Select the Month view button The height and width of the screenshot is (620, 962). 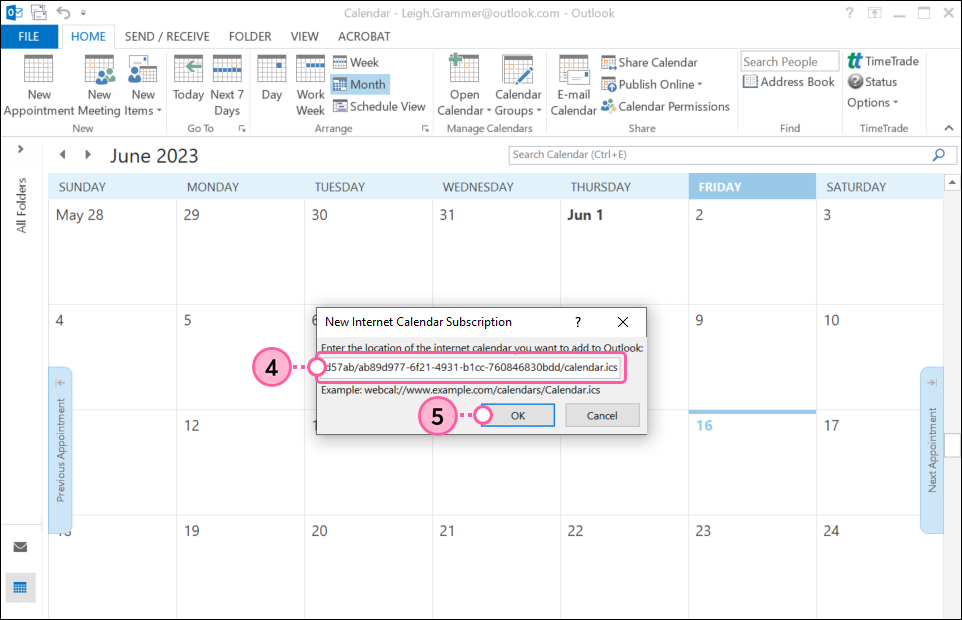360,85
